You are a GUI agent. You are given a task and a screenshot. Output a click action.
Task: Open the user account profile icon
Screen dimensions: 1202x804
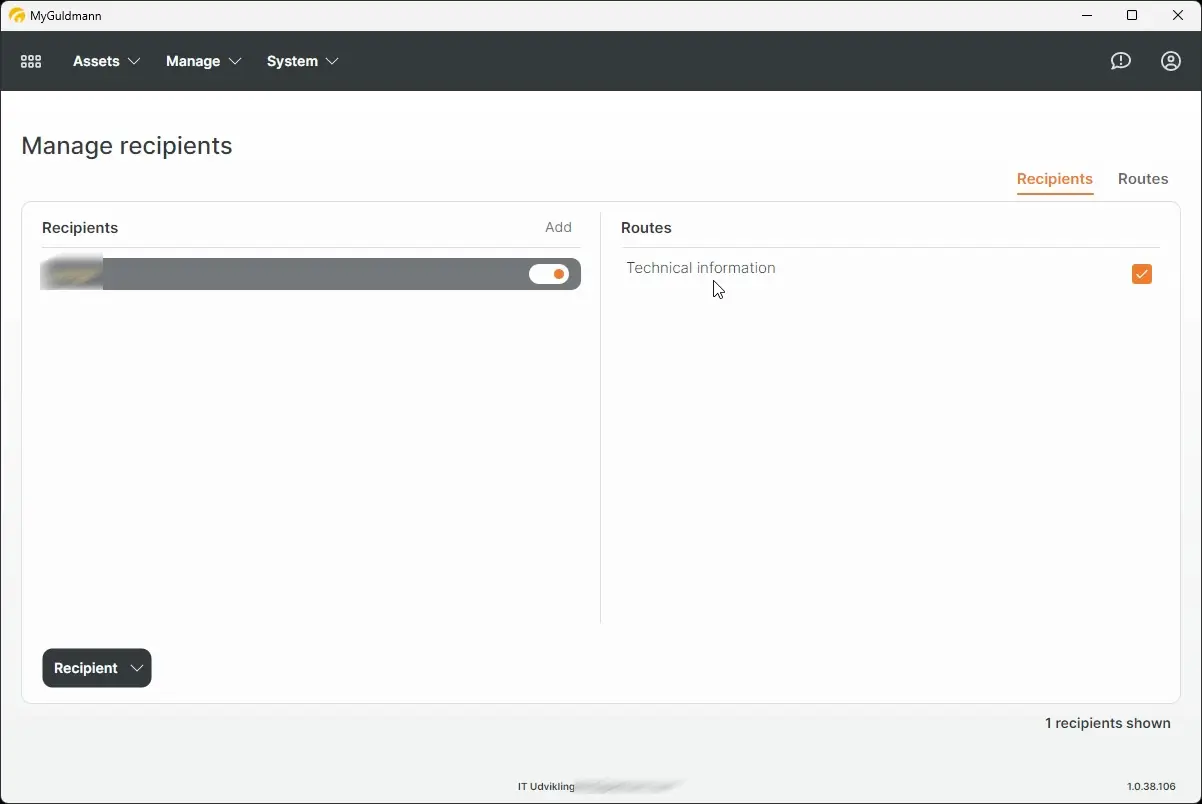pos(1170,61)
